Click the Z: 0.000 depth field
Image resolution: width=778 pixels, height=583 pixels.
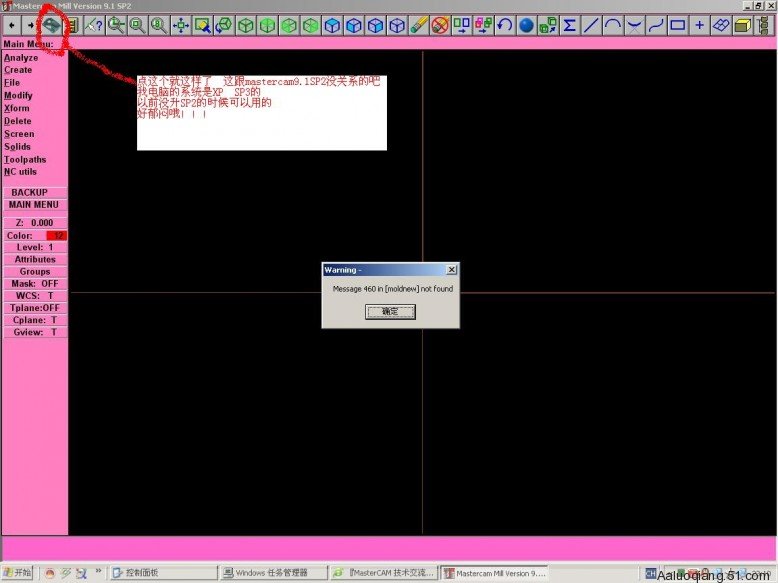click(x=35, y=223)
